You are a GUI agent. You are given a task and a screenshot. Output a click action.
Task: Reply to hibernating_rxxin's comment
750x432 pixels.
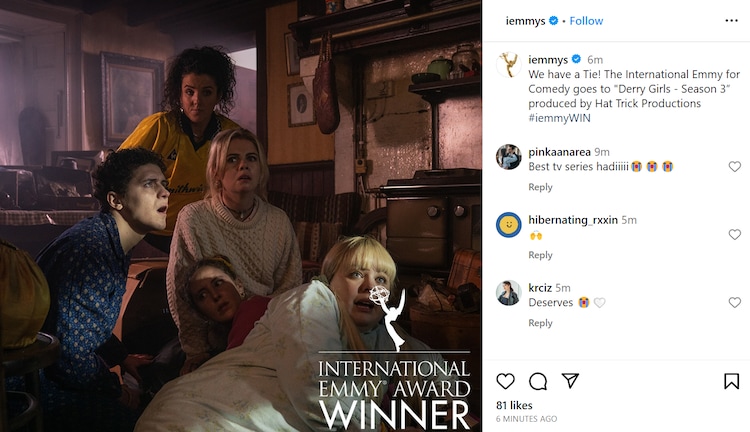coord(540,255)
